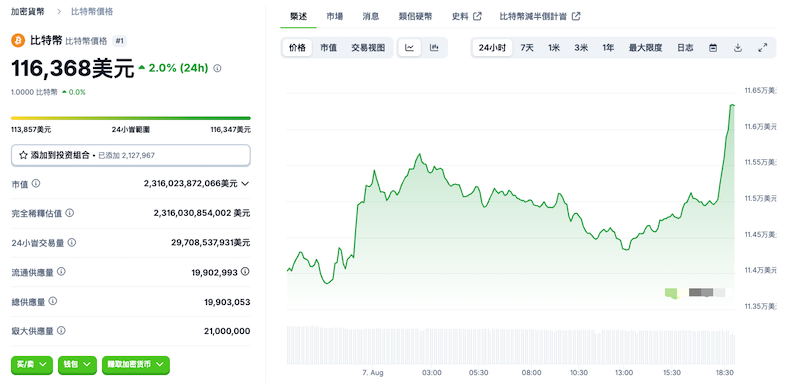Click 7. Aug date axis label
Viewport: 800px width, 383px height.
click(372, 372)
